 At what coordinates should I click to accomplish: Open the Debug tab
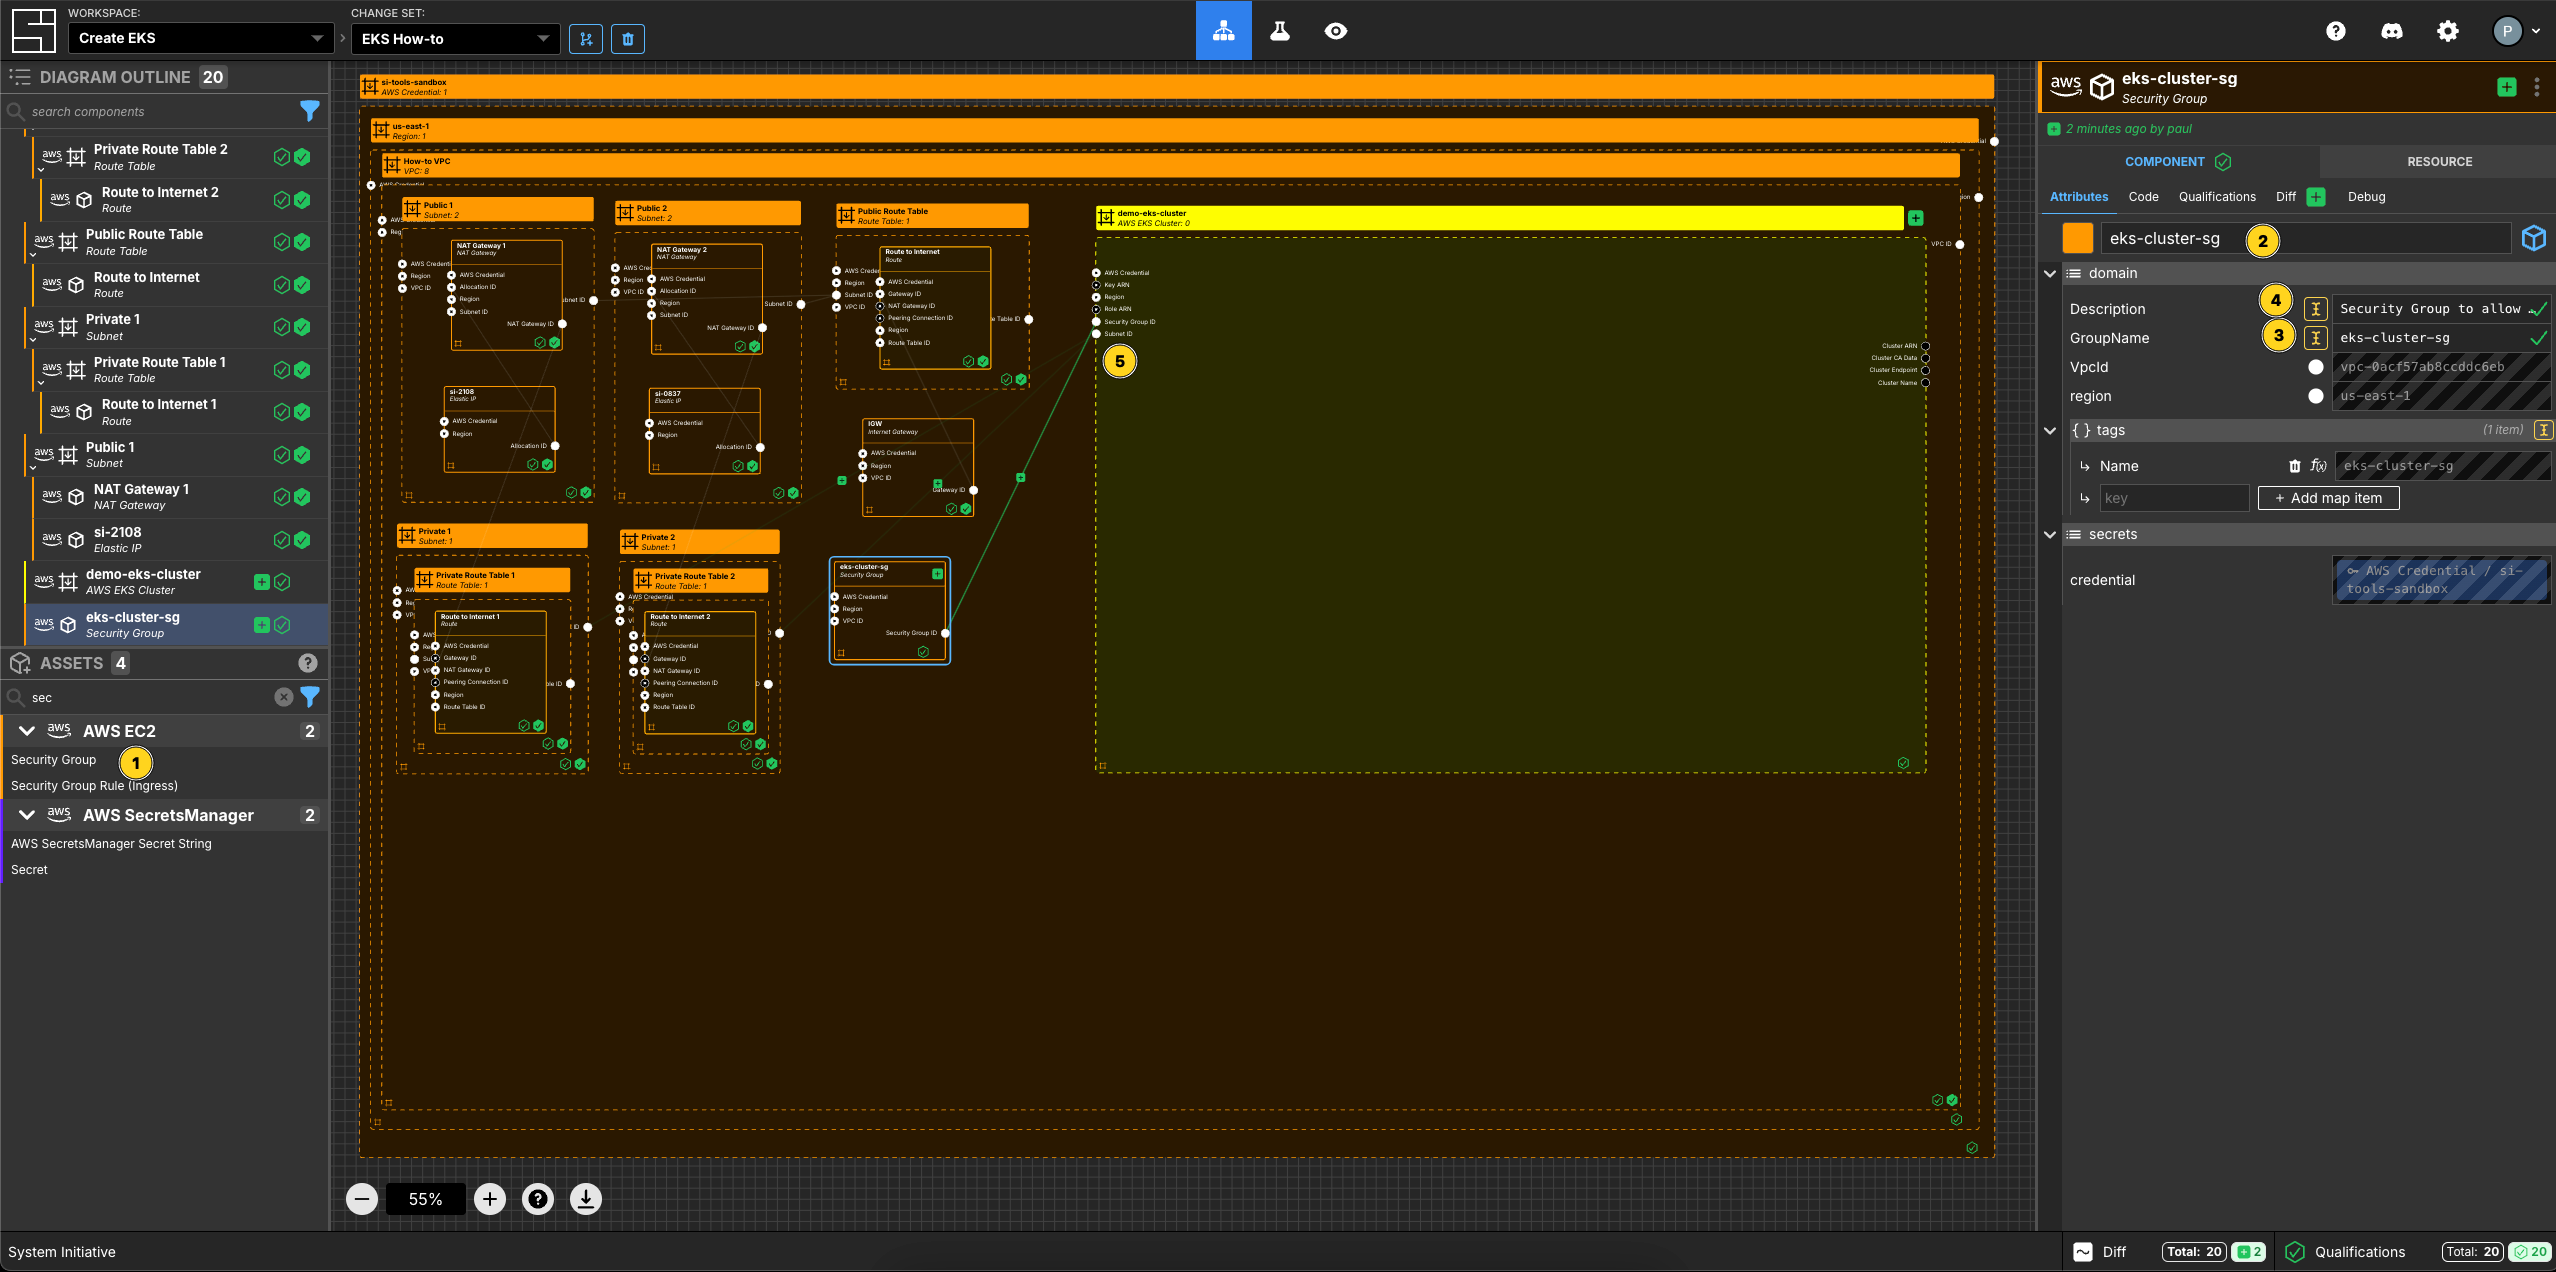(x=2366, y=197)
